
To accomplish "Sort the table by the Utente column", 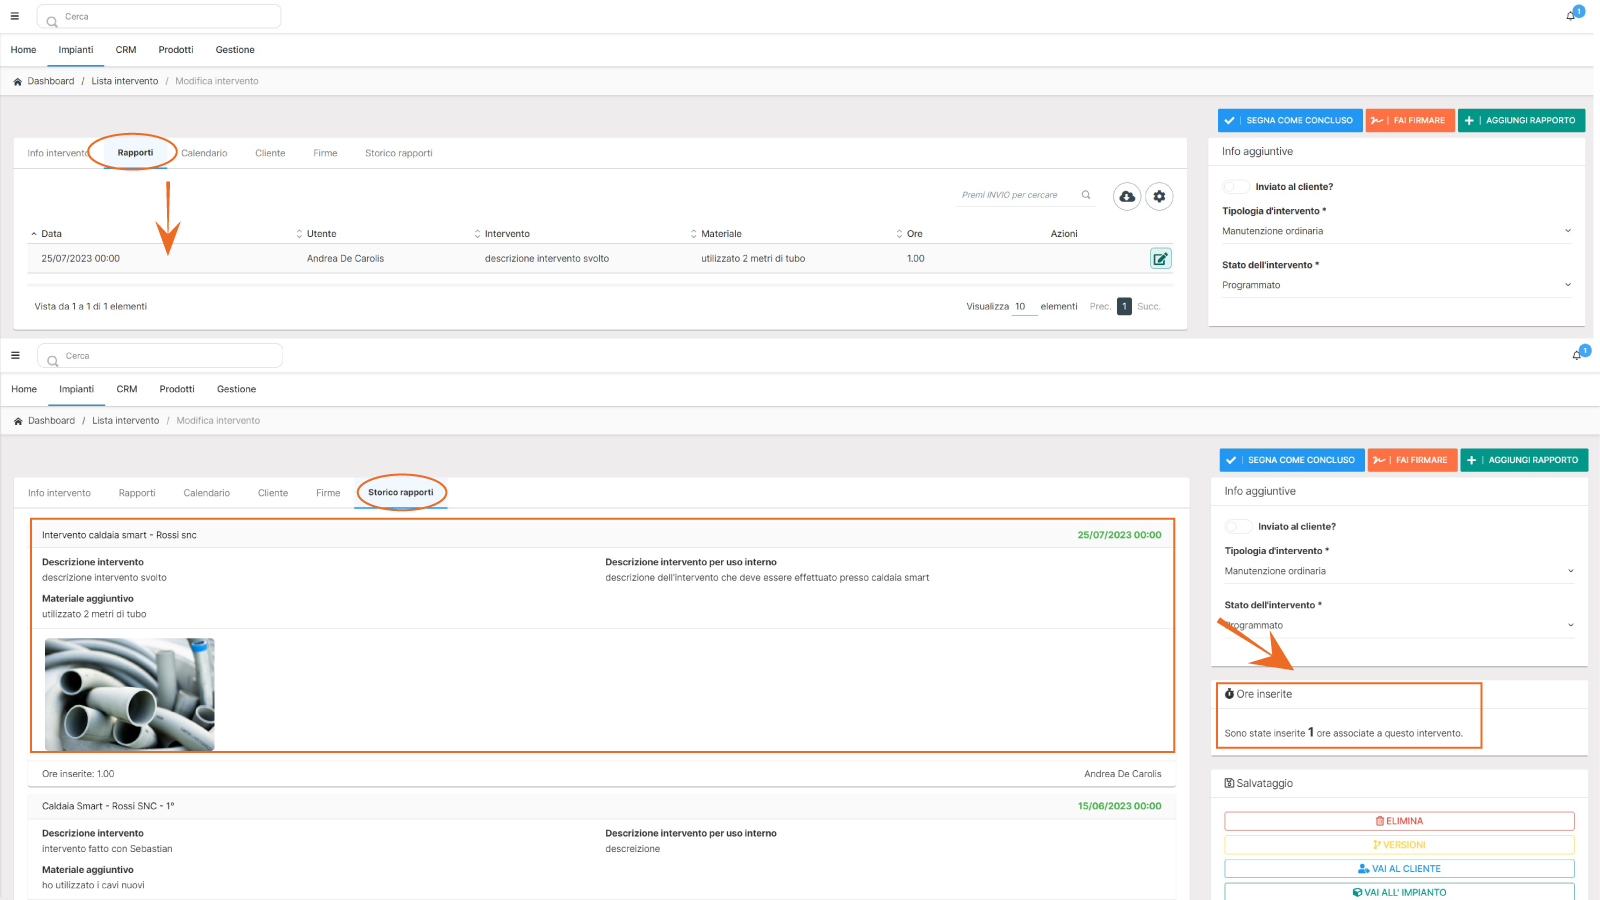I will click(321, 234).
